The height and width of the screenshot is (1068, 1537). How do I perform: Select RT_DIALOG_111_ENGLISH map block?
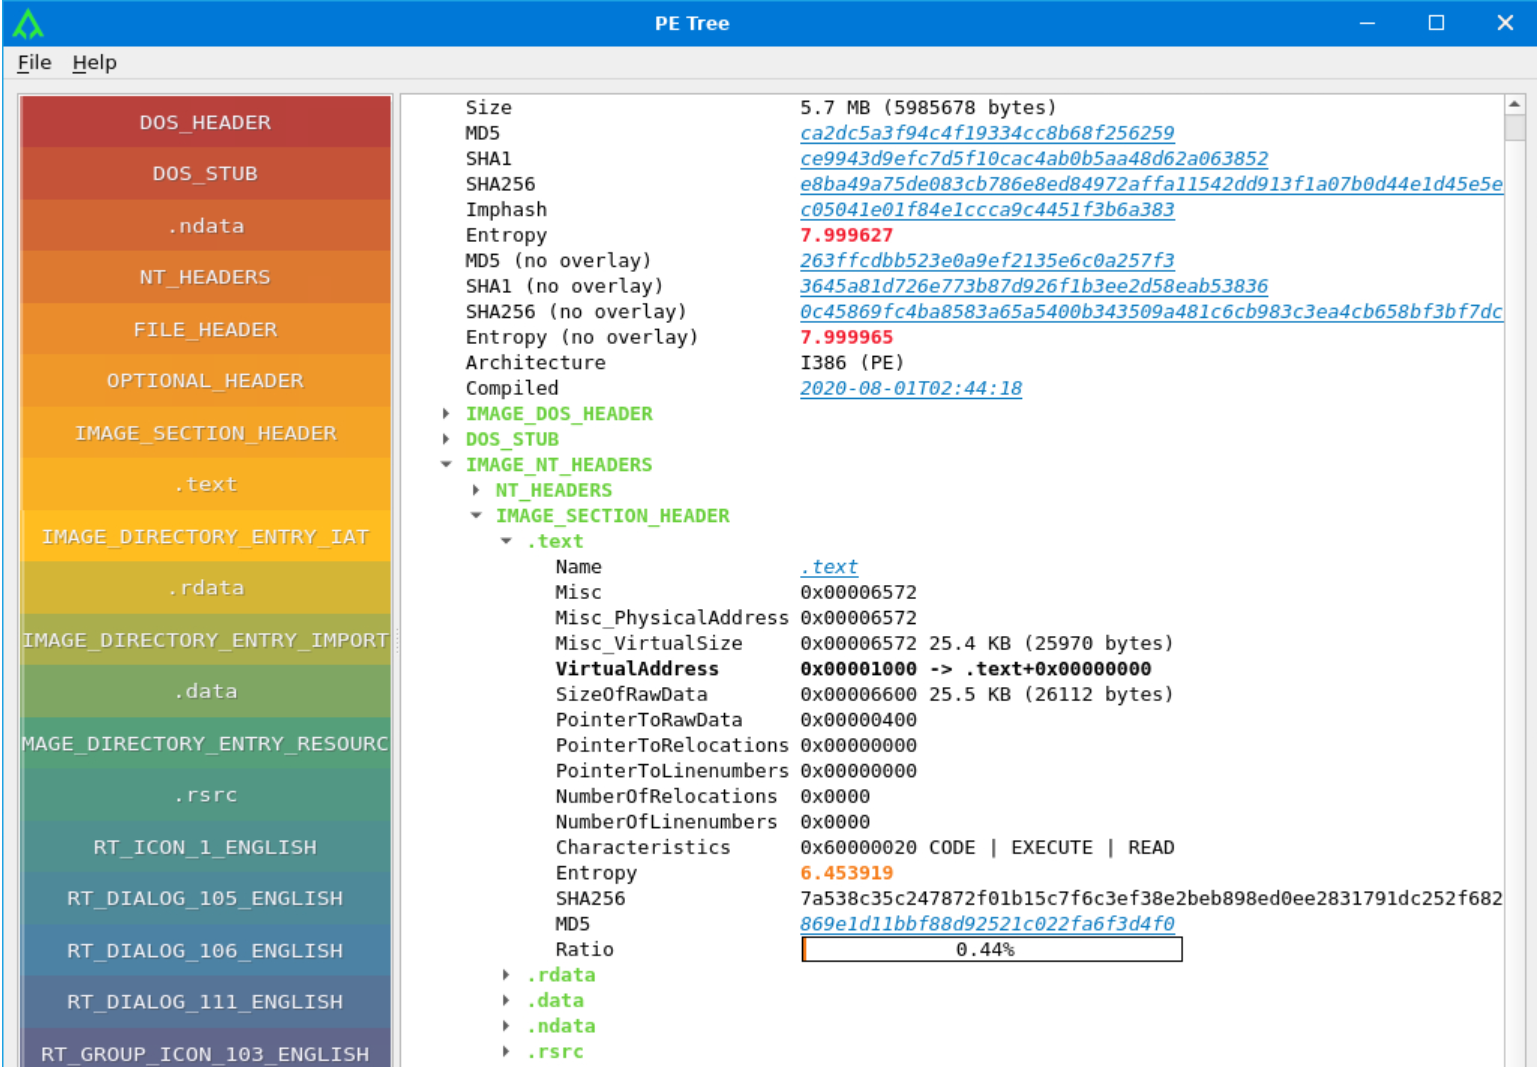[205, 1002]
